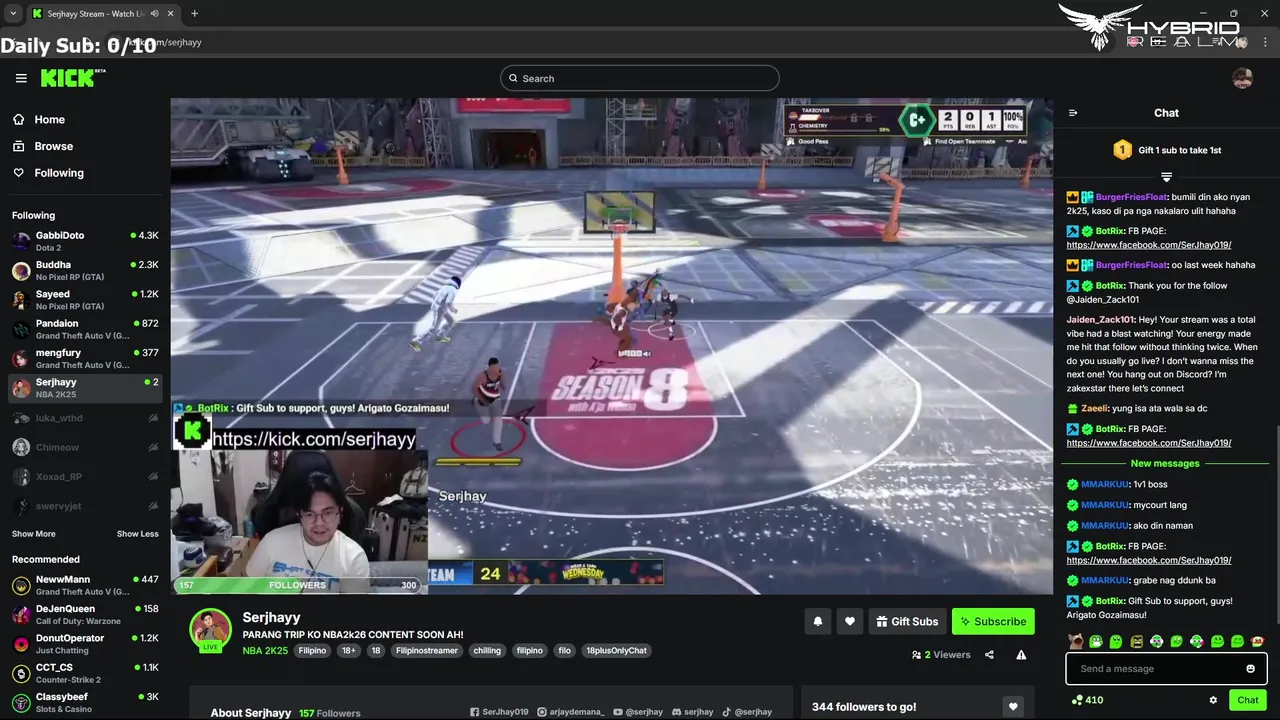The image size is (1280, 720).
Task: Open Sayeed channel in Following list
Action: (85, 300)
